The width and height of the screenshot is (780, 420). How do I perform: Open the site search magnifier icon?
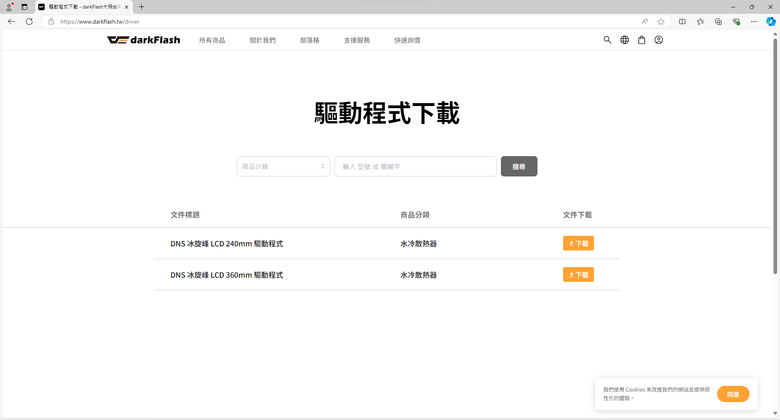pyautogui.click(x=607, y=40)
